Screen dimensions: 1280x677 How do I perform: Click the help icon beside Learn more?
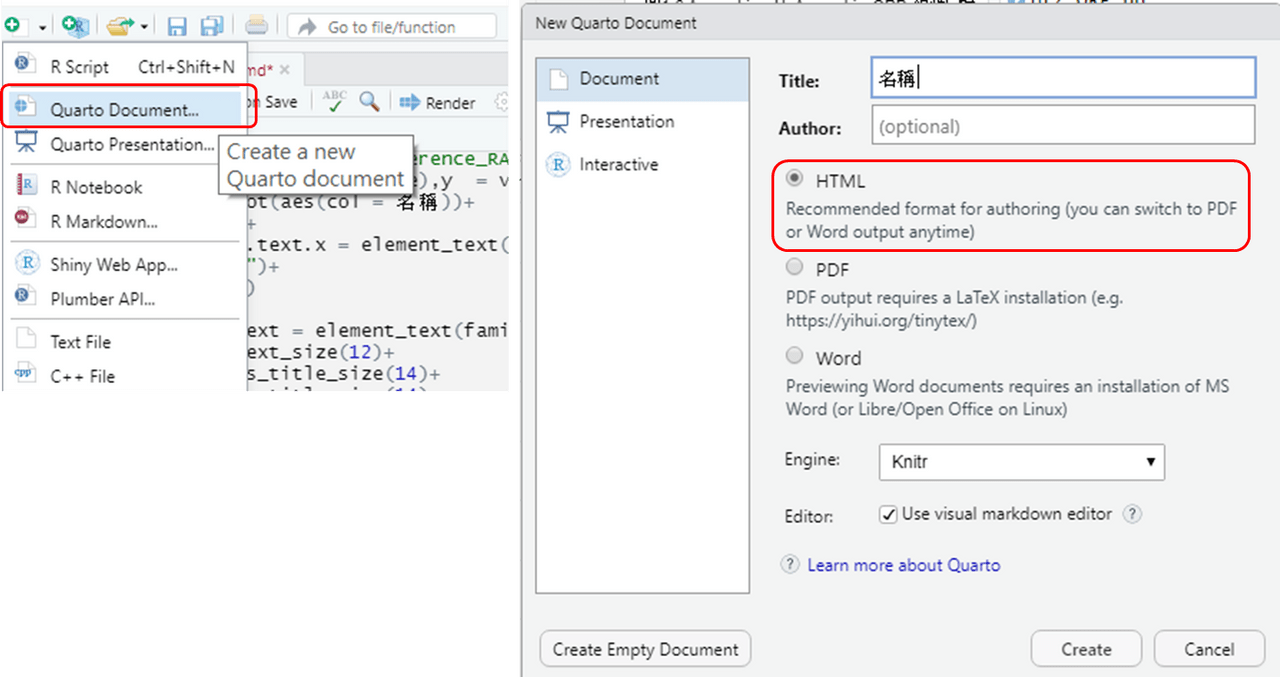pos(790,565)
